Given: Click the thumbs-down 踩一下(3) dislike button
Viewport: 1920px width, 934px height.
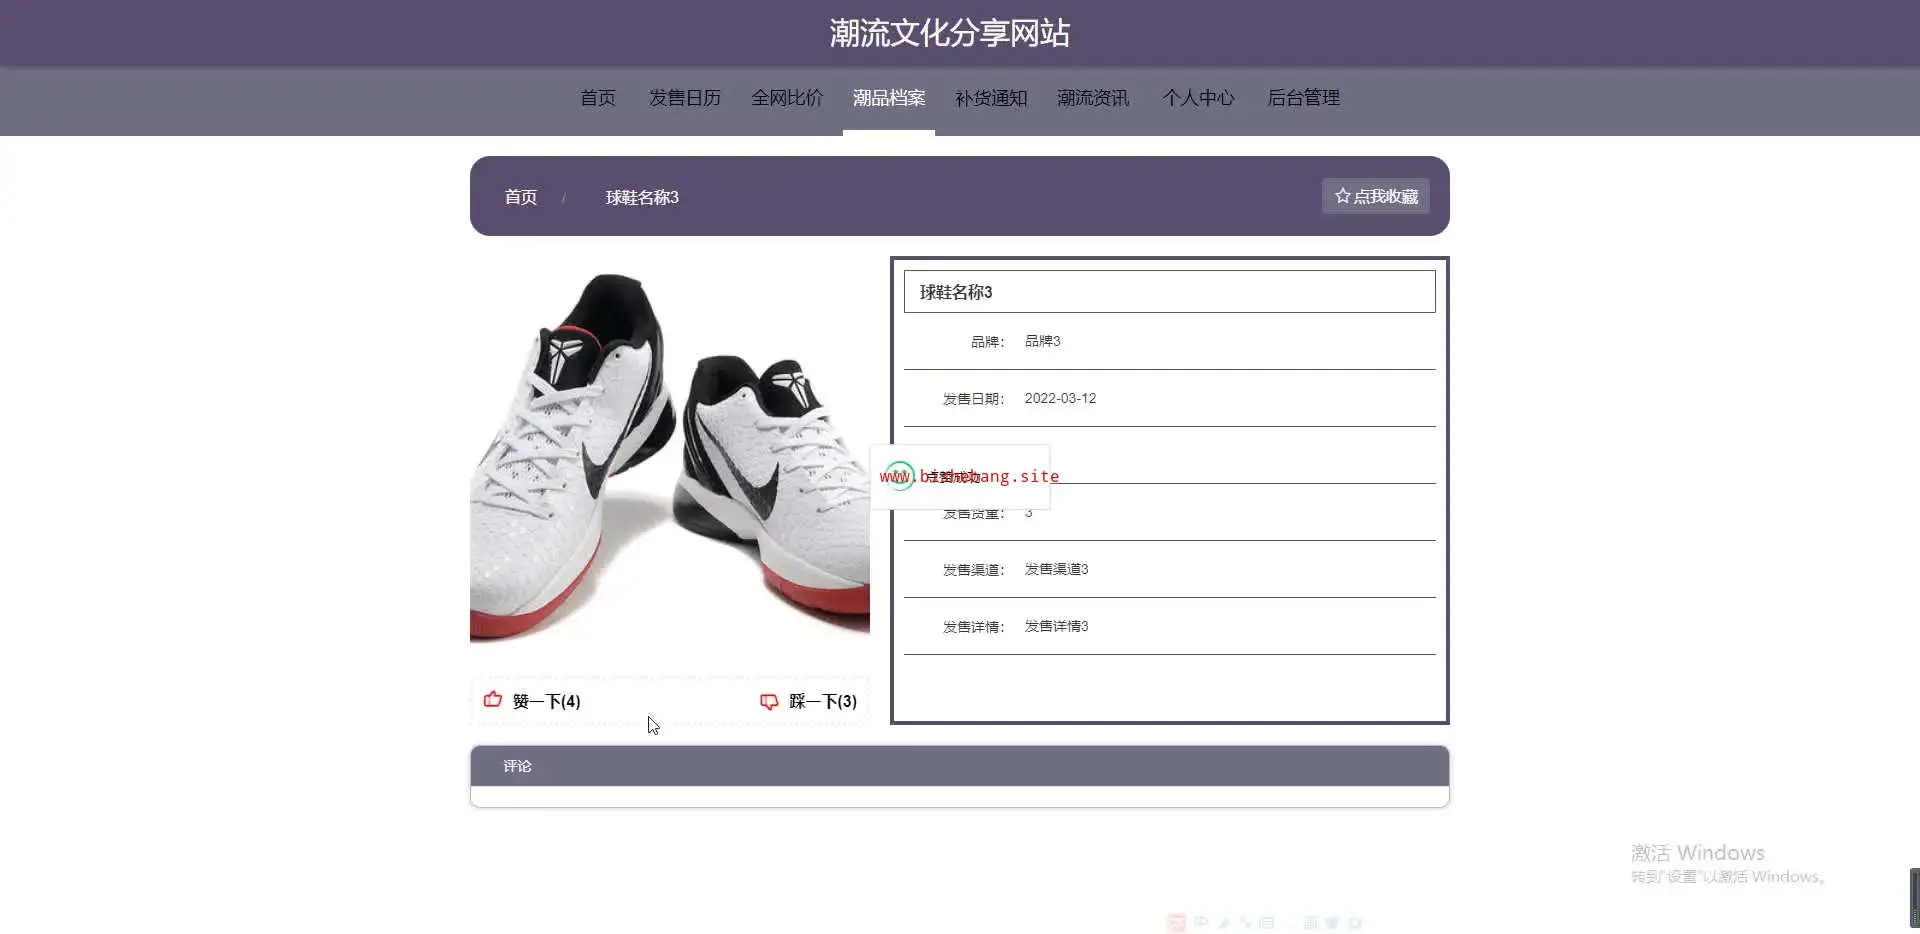Looking at the screenshot, I should [808, 701].
